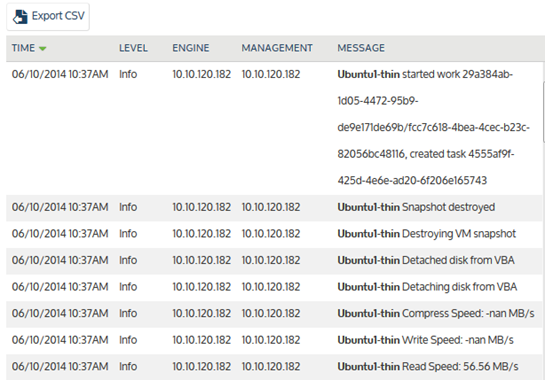
Task: Sort by the LEVEL column header
Action: tap(133, 48)
